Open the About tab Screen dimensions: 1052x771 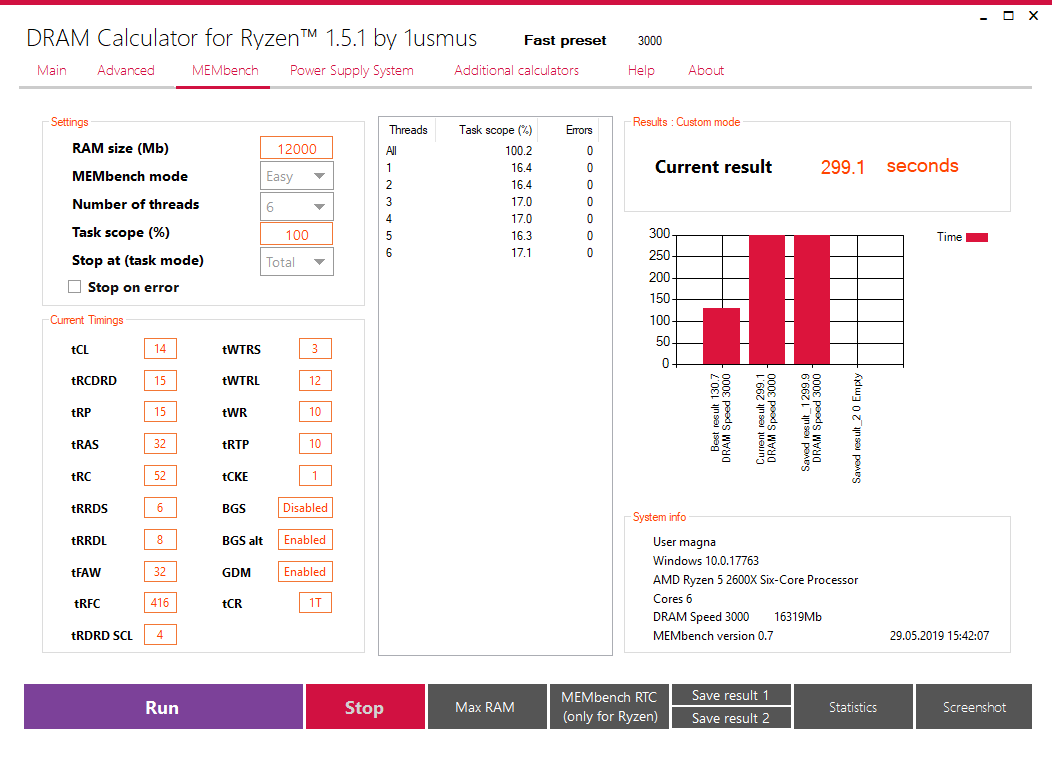706,70
